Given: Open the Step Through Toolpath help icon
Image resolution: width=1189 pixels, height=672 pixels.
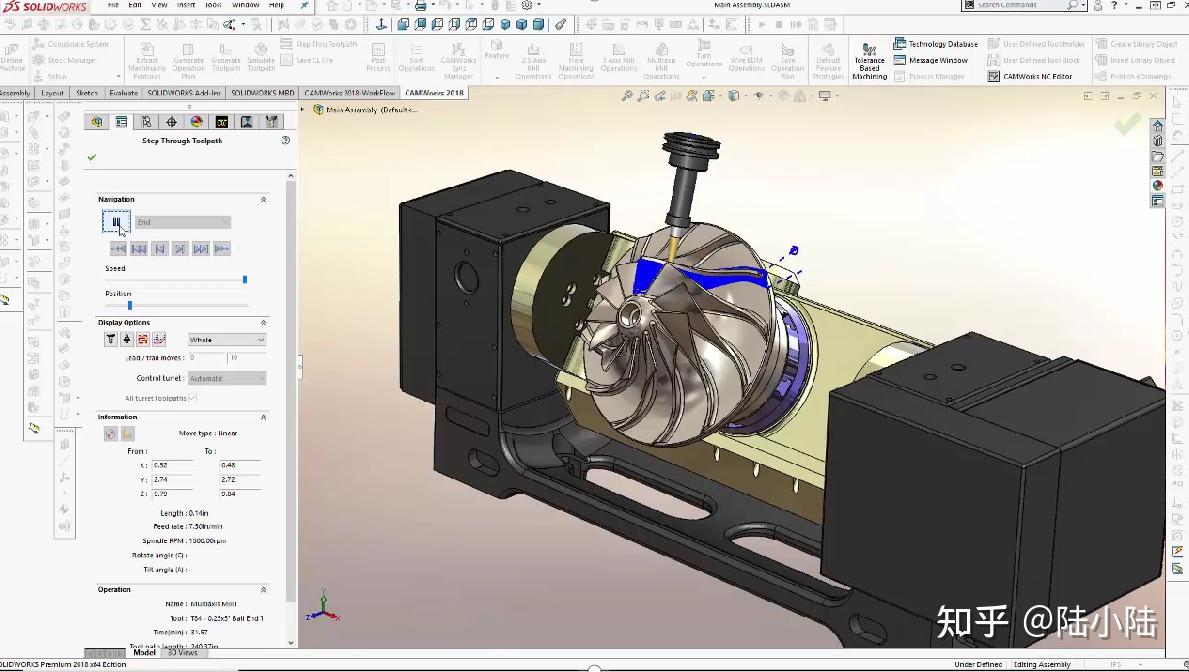Looking at the screenshot, I should (286, 140).
